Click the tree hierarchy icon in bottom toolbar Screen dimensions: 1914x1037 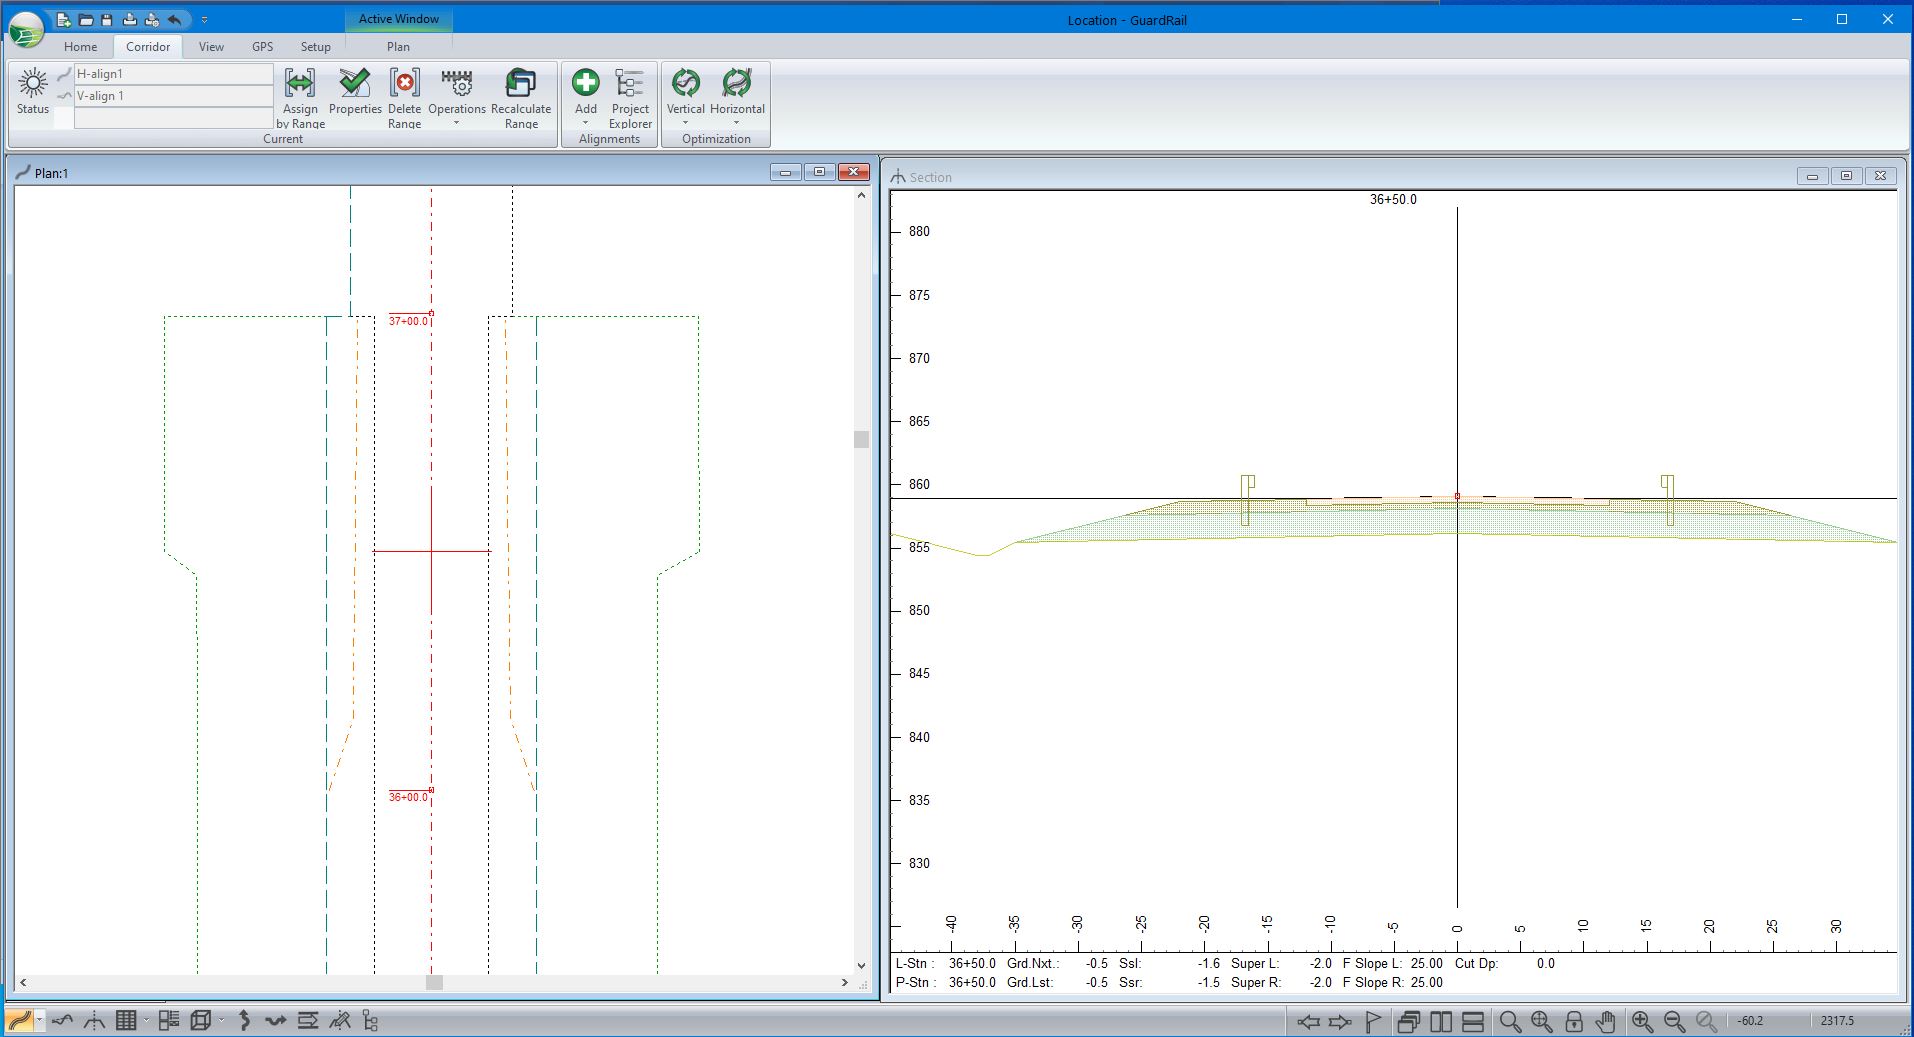(x=371, y=1021)
